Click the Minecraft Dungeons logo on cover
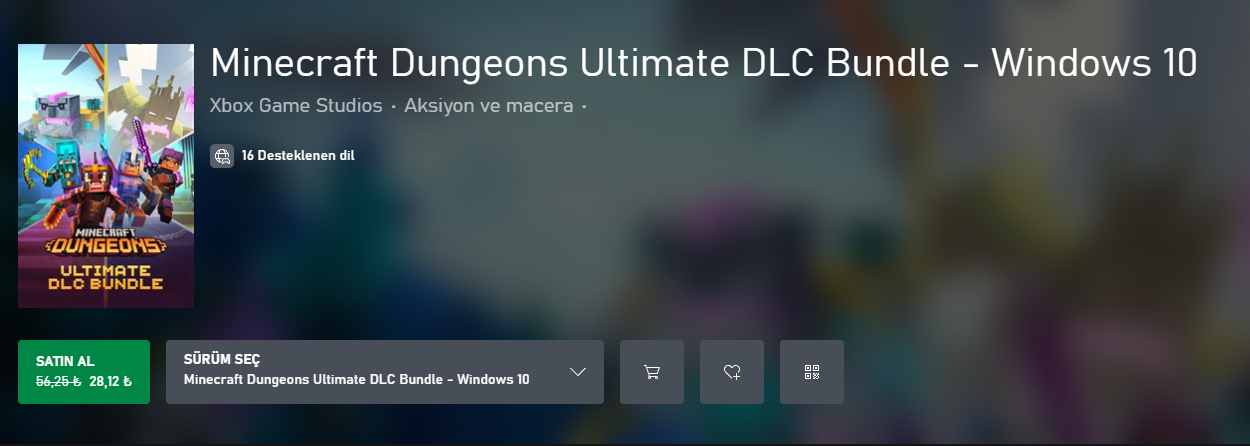The width and height of the screenshot is (1250, 446). (x=106, y=240)
